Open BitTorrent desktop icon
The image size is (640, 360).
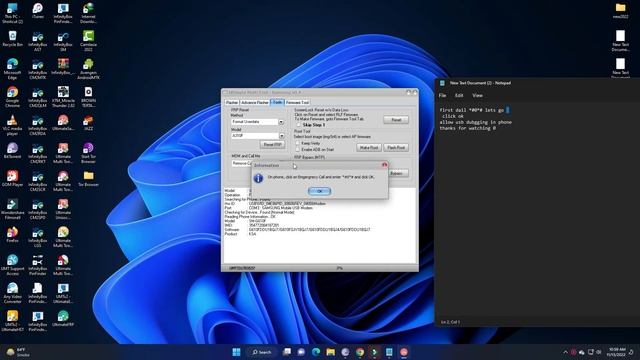coord(12,151)
